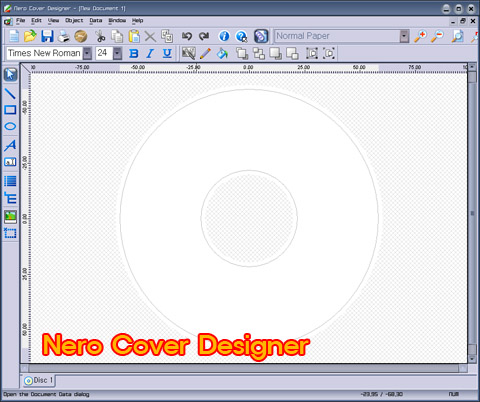Select the track list tool
The width and height of the screenshot is (480, 402).
pos(10,181)
